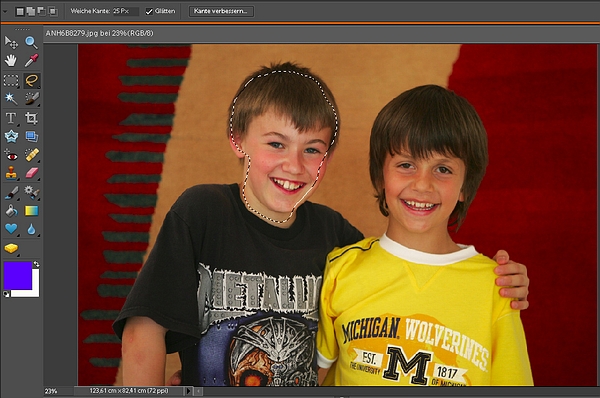Pick the Hand tool
This screenshot has width=600, height=398.
click(x=11, y=60)
